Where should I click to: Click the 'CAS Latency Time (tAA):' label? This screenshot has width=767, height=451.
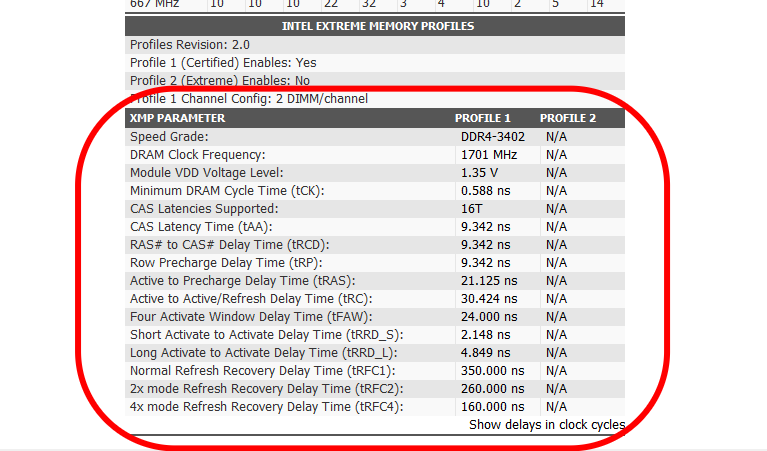pyautogui.click(x=201, y=227)
